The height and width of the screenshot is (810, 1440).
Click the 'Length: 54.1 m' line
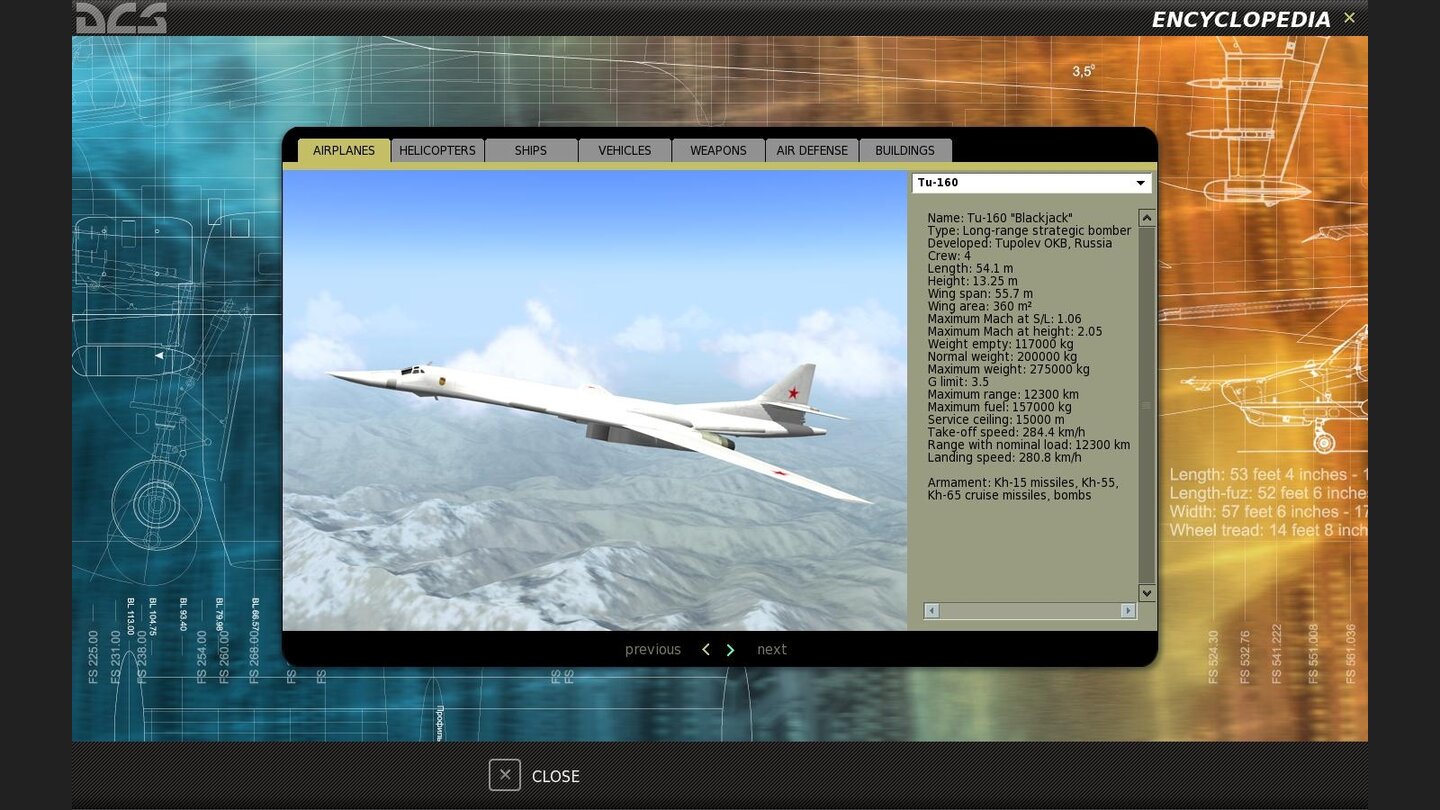pyautogui.click(x=970, y=268)
